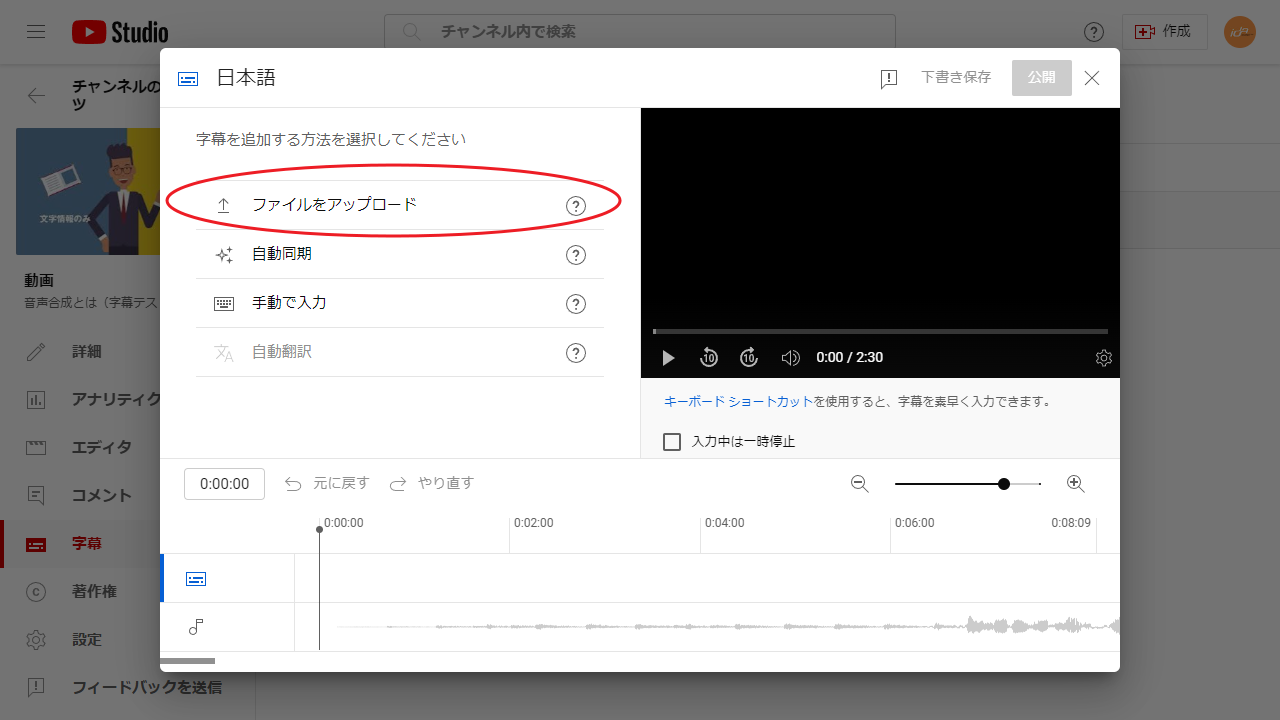
Task: Click the YouTube Studio logo
Action: click(x=120, y=32)
